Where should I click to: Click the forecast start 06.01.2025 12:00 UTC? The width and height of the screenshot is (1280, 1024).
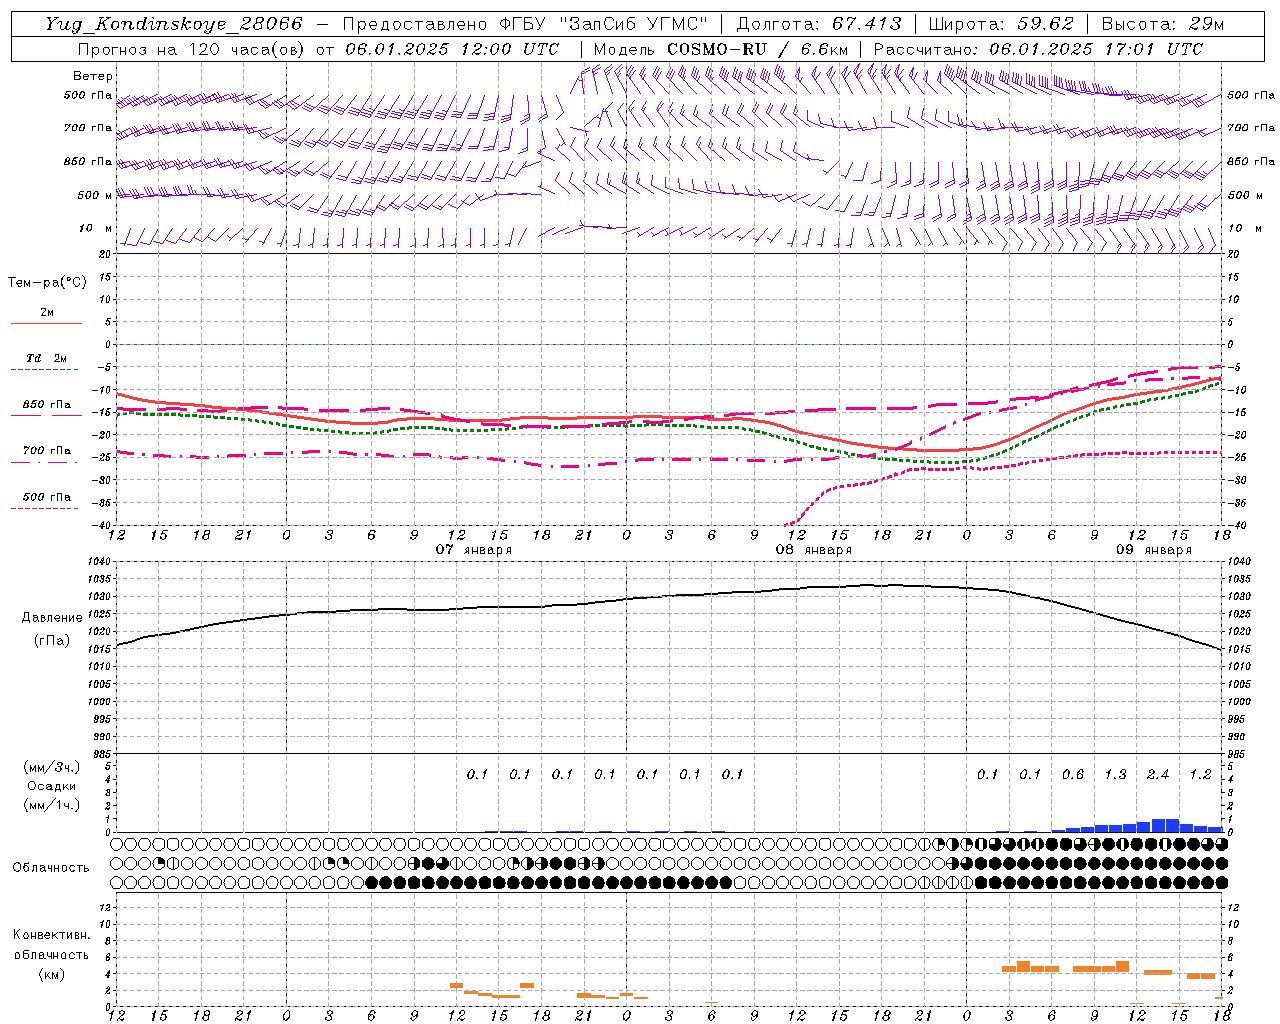(452, 48)
